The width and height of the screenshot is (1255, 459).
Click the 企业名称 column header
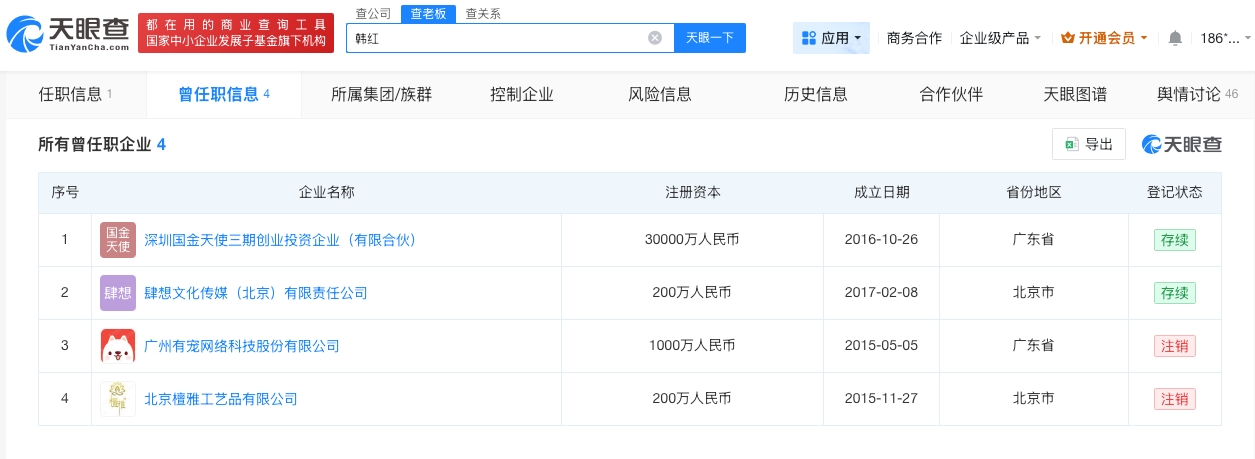coord(326,192)
